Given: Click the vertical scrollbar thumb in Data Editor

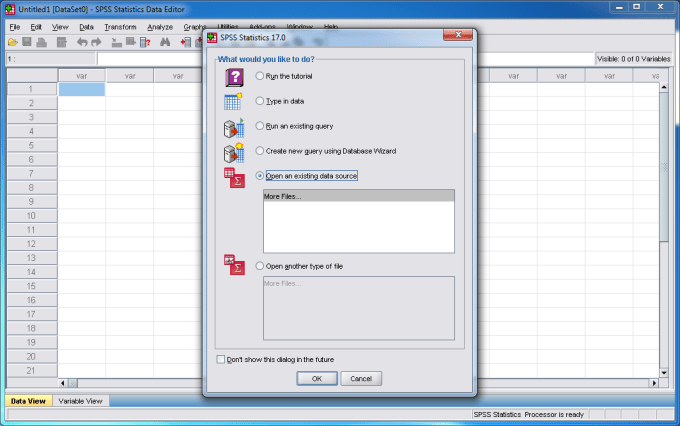Looking at the screenshot, I should pos(664,167).
